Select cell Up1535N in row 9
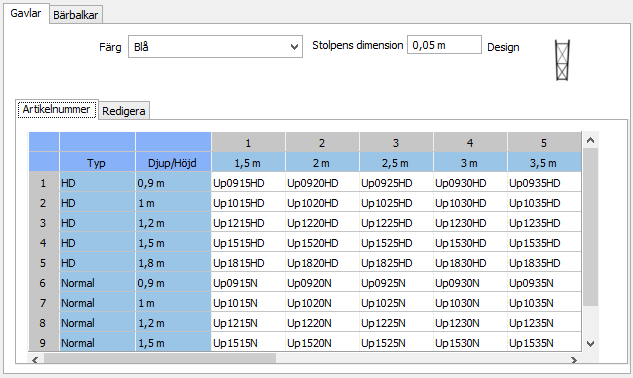633x378 pixels. (544, 343)
